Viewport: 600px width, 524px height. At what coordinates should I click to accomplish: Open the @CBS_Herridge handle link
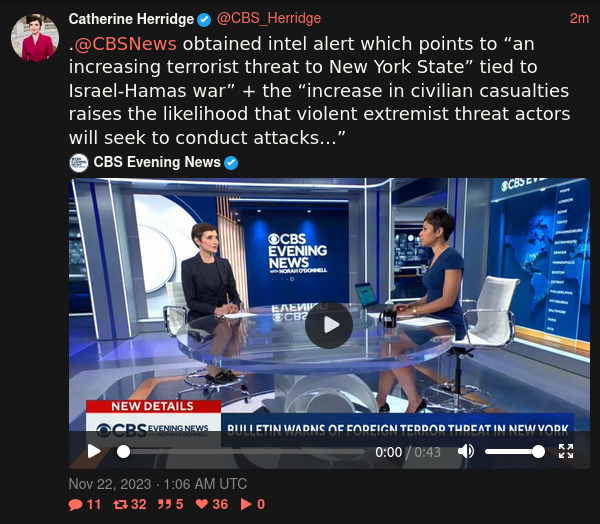269,18
